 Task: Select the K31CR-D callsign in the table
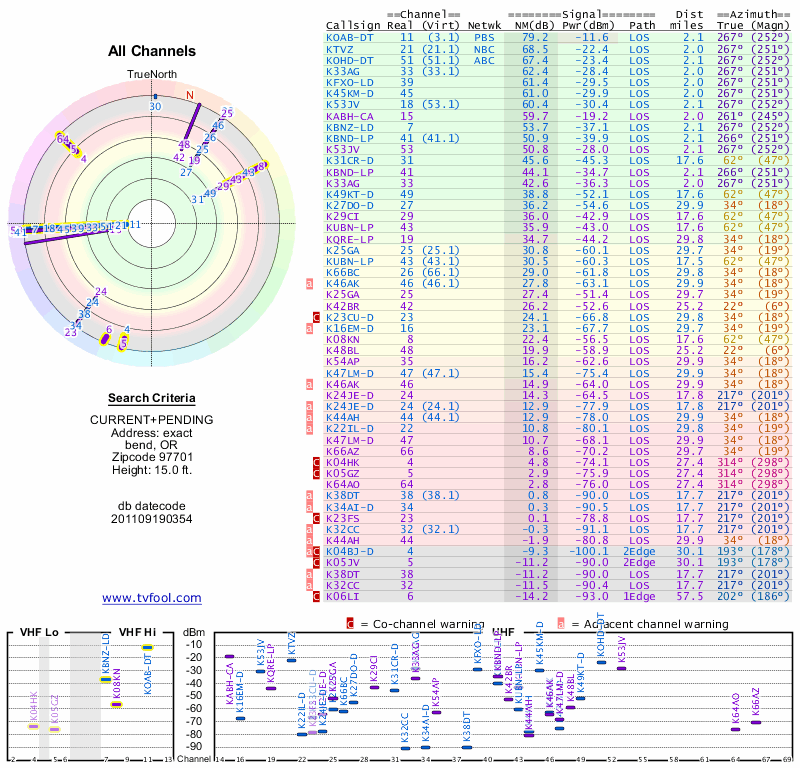(349, 160)
